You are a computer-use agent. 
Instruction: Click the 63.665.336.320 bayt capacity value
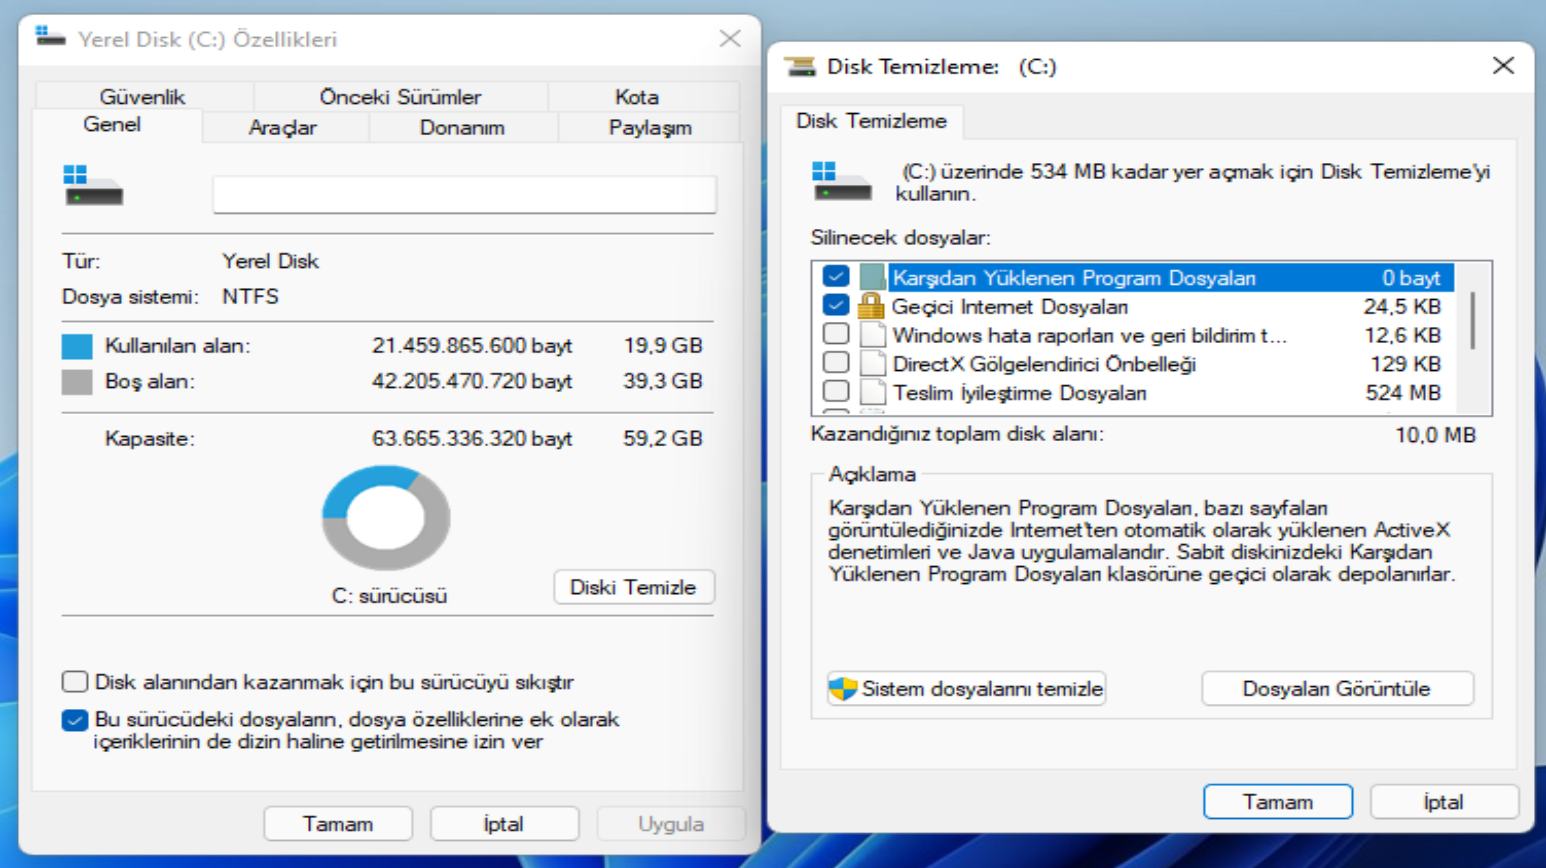pos(472,439)
